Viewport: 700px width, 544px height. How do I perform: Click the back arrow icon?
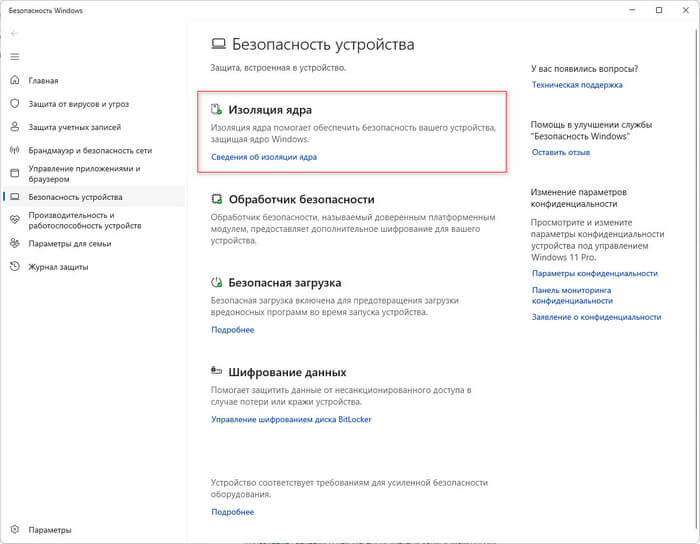point(14,33)
